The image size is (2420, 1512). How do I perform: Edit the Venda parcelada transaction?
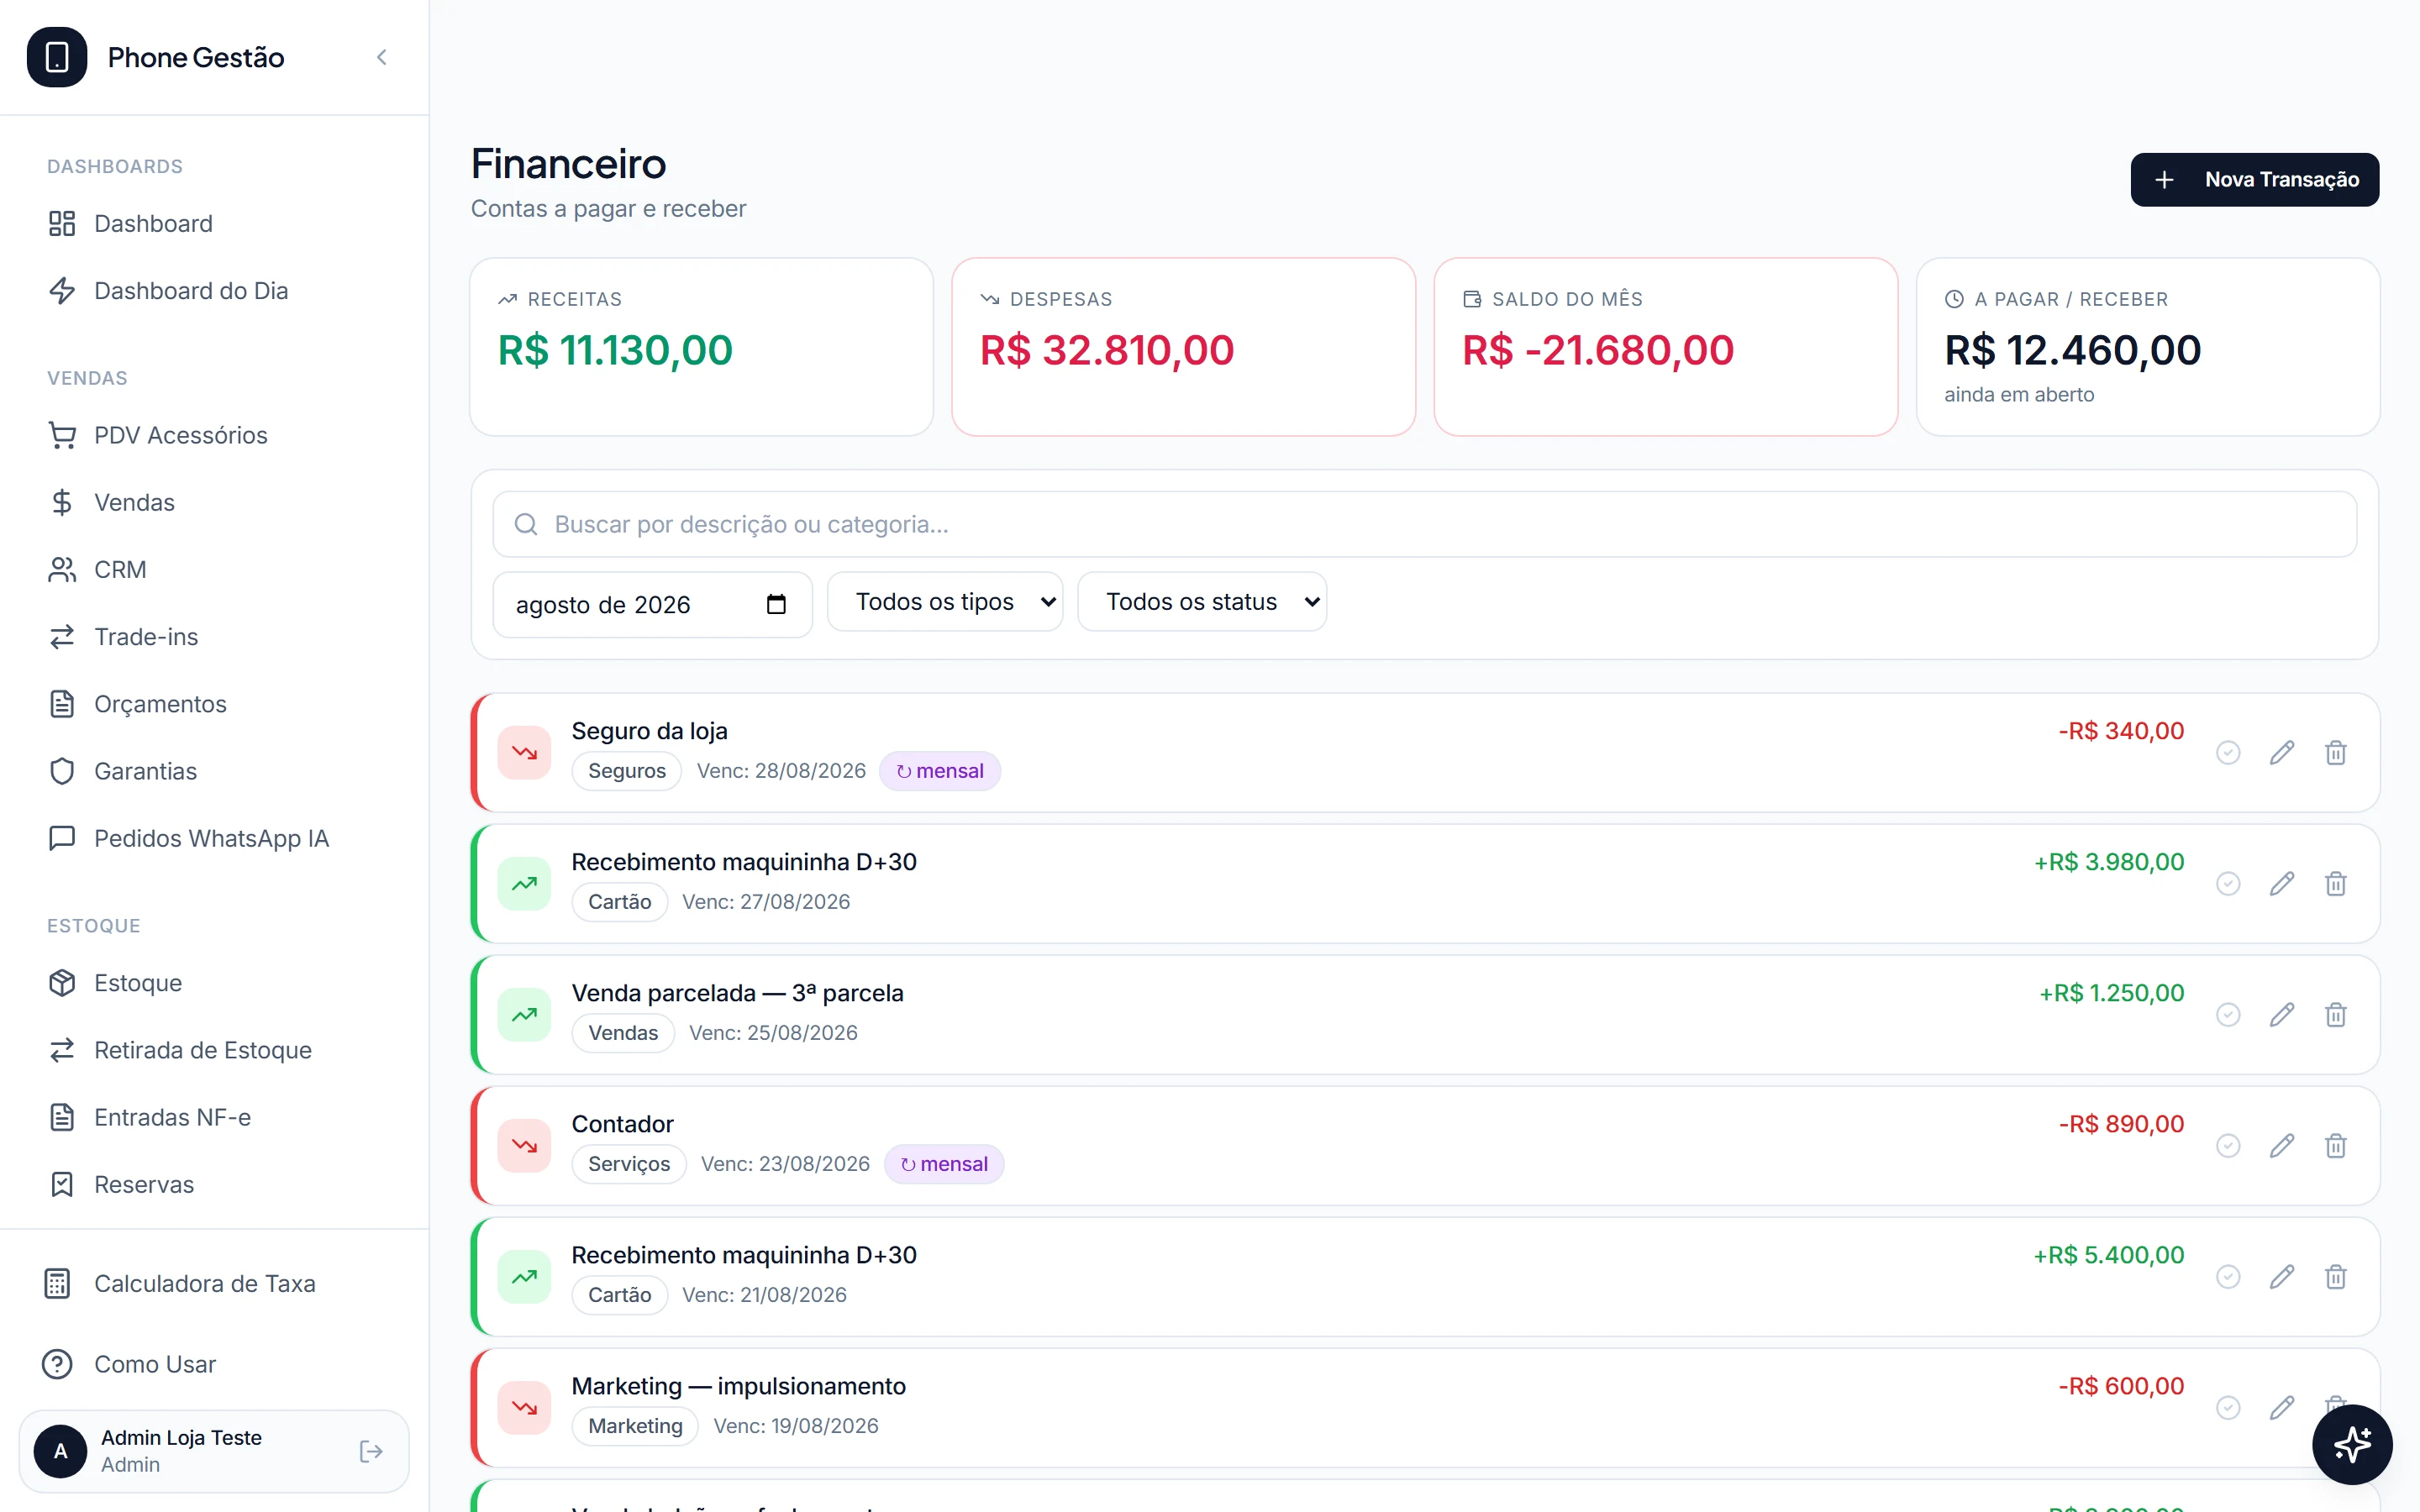2282,1015
